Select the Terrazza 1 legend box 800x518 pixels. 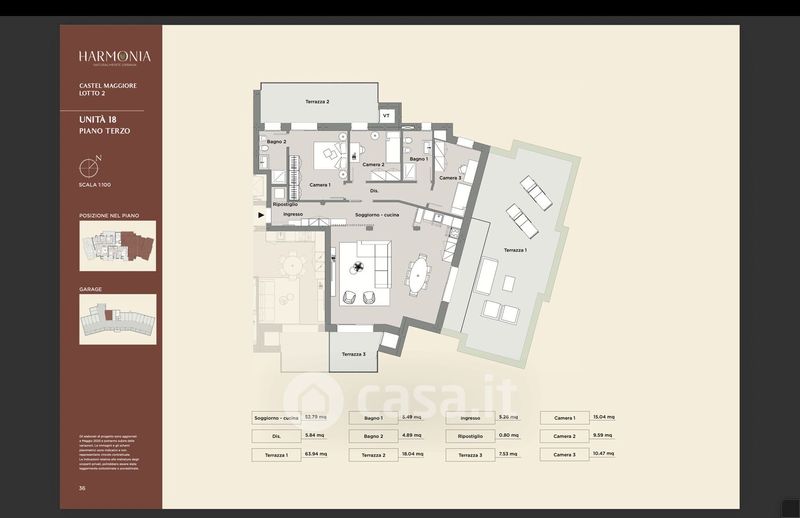(275, 454)
